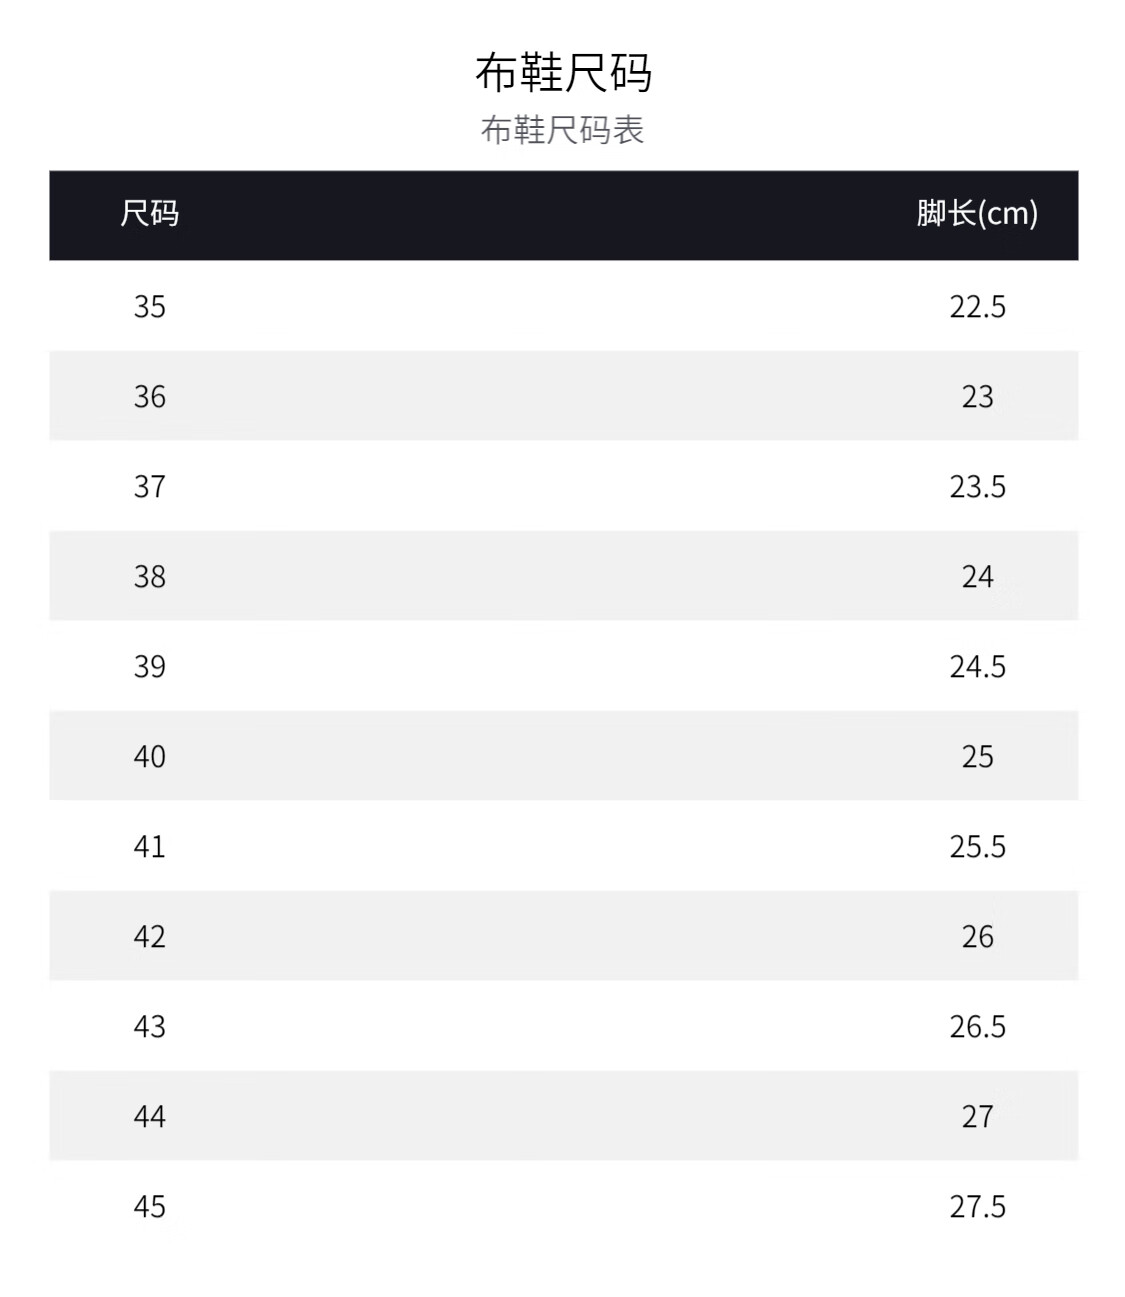Choose size 38 in the size column
1125x1297 pixels.
pos(150,576)
